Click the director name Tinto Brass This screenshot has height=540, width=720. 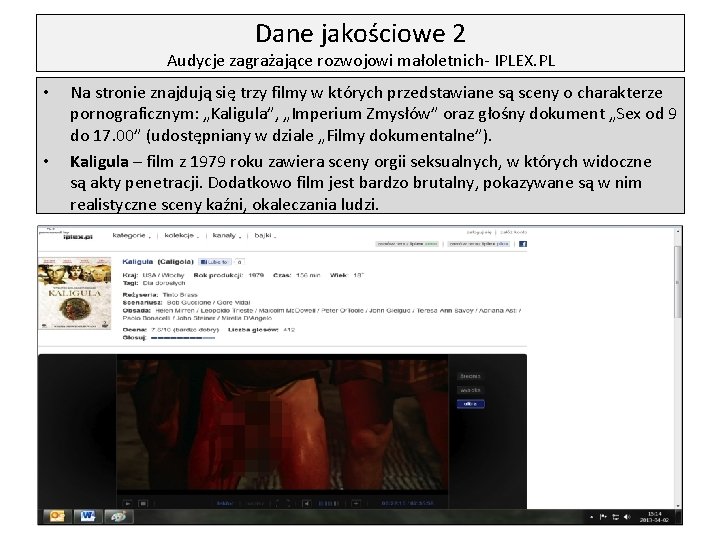tap(180, 295)
